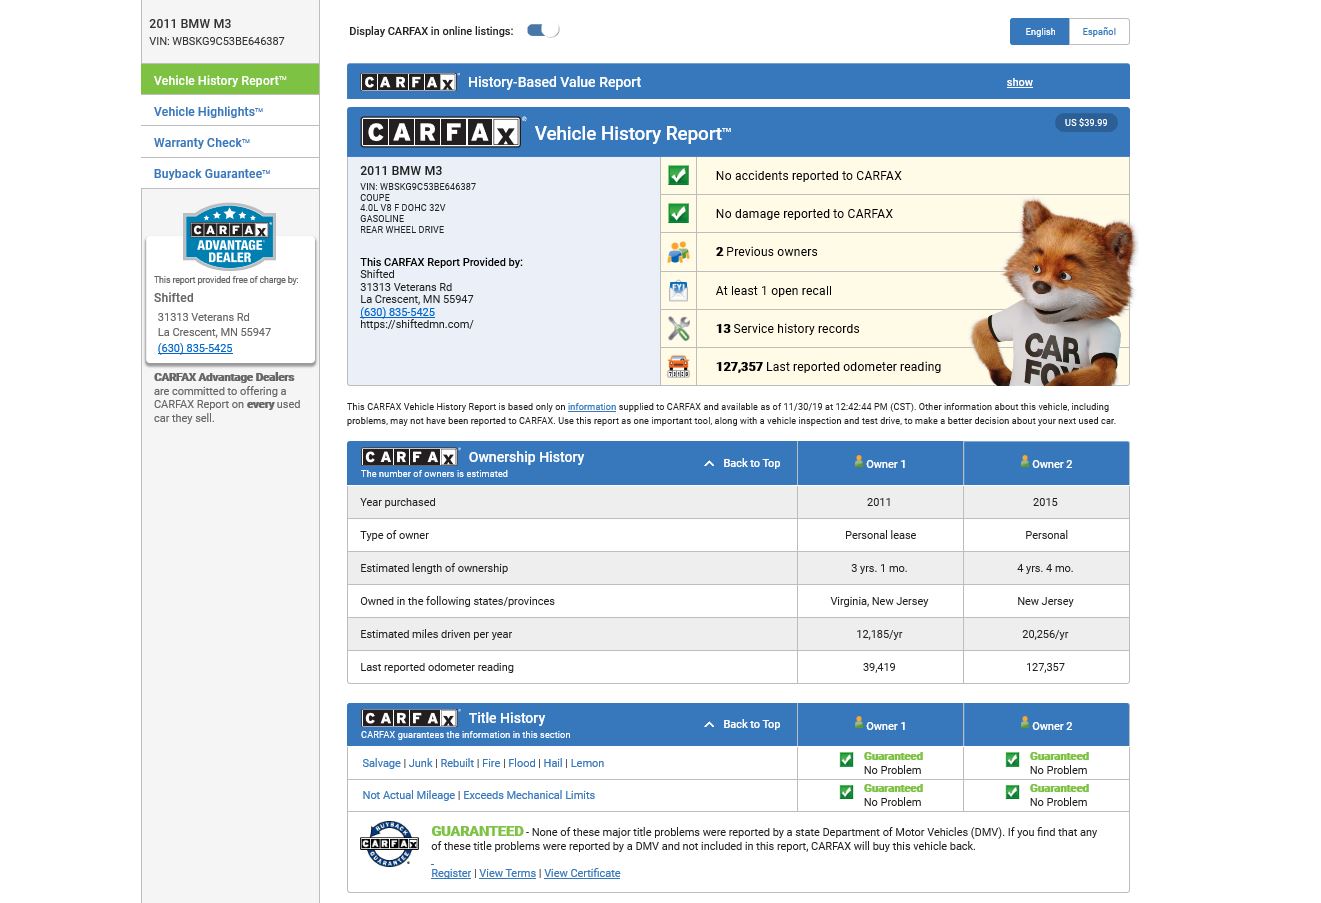The height and width of the screenshot is (903, 1321).
Task: Click the Owner 2 person icon in Ownership History
Action: [1024, 462]
